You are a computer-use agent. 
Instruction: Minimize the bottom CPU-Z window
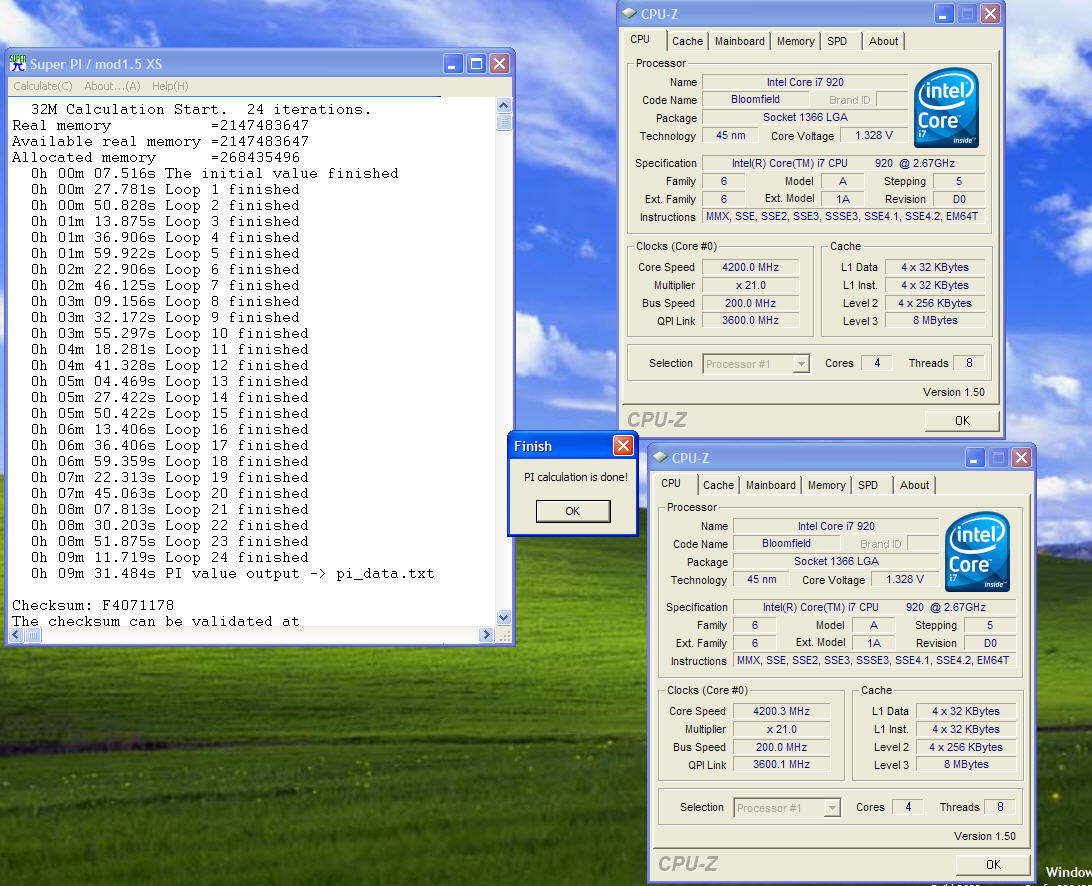975,458
